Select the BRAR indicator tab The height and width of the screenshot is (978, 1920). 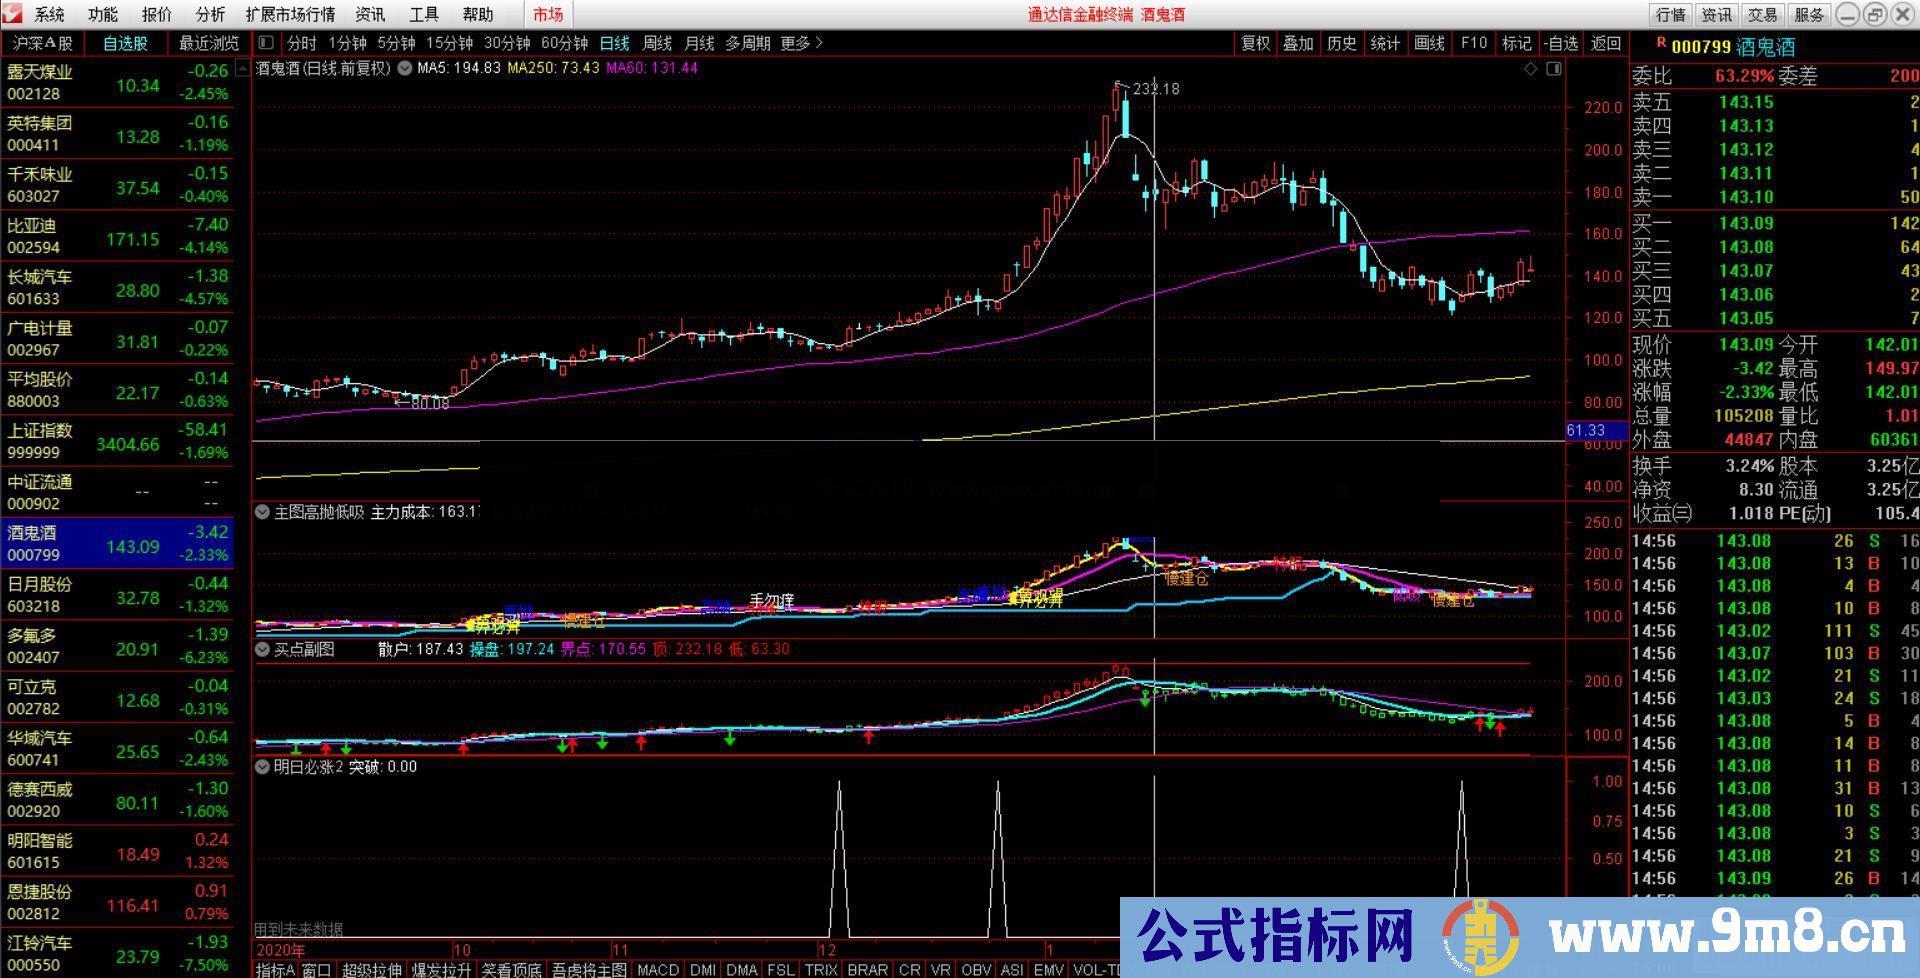[867, 969]
